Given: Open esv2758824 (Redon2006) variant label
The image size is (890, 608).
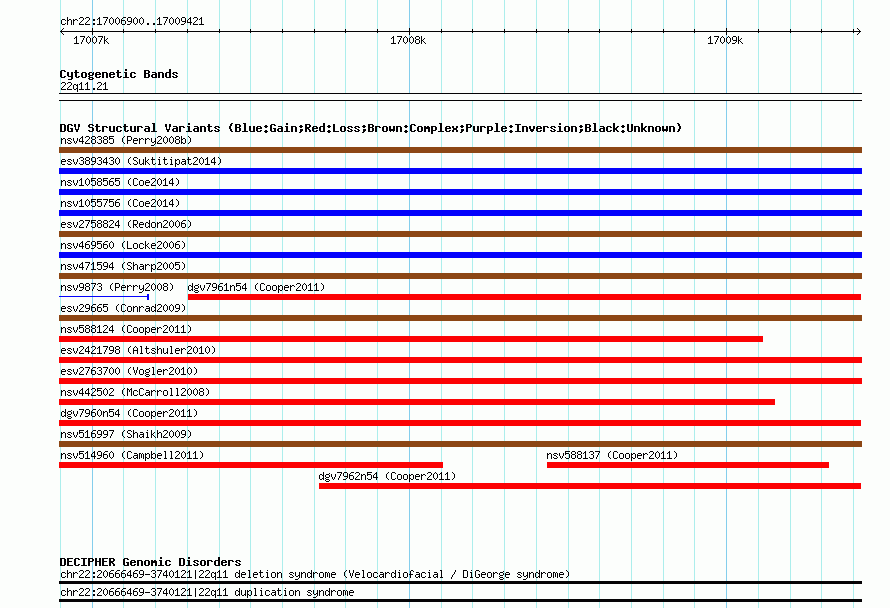Looking at the screenshot, I should tap(126, 224).
